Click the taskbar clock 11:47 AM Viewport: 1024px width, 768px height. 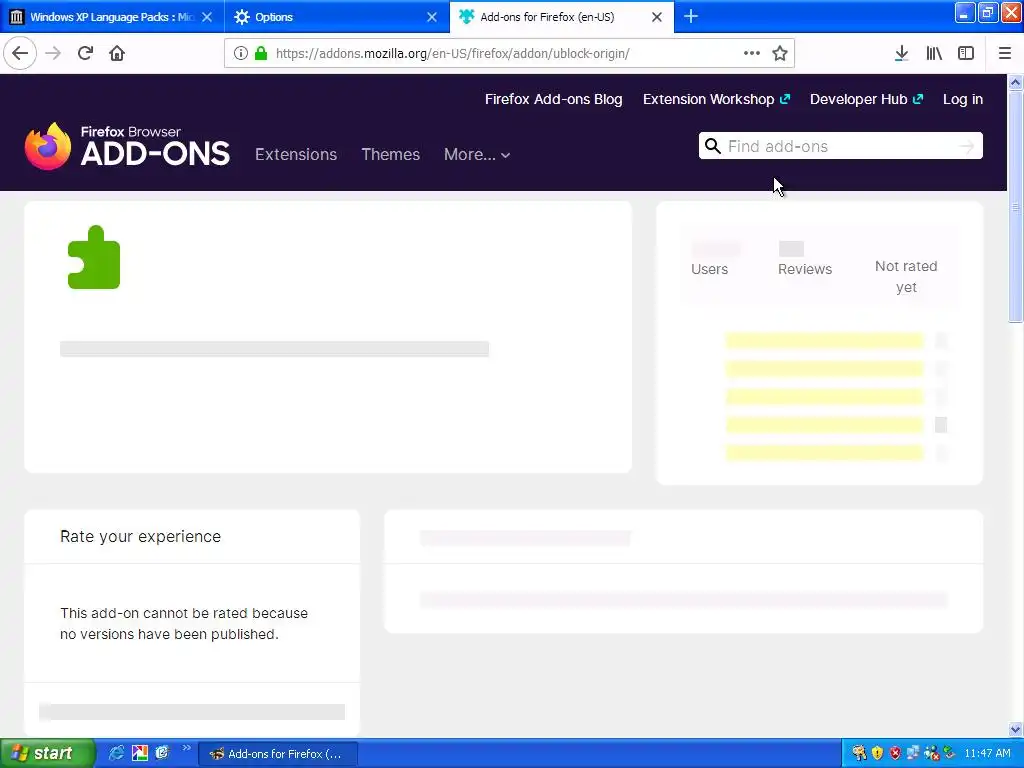point(987,753)
